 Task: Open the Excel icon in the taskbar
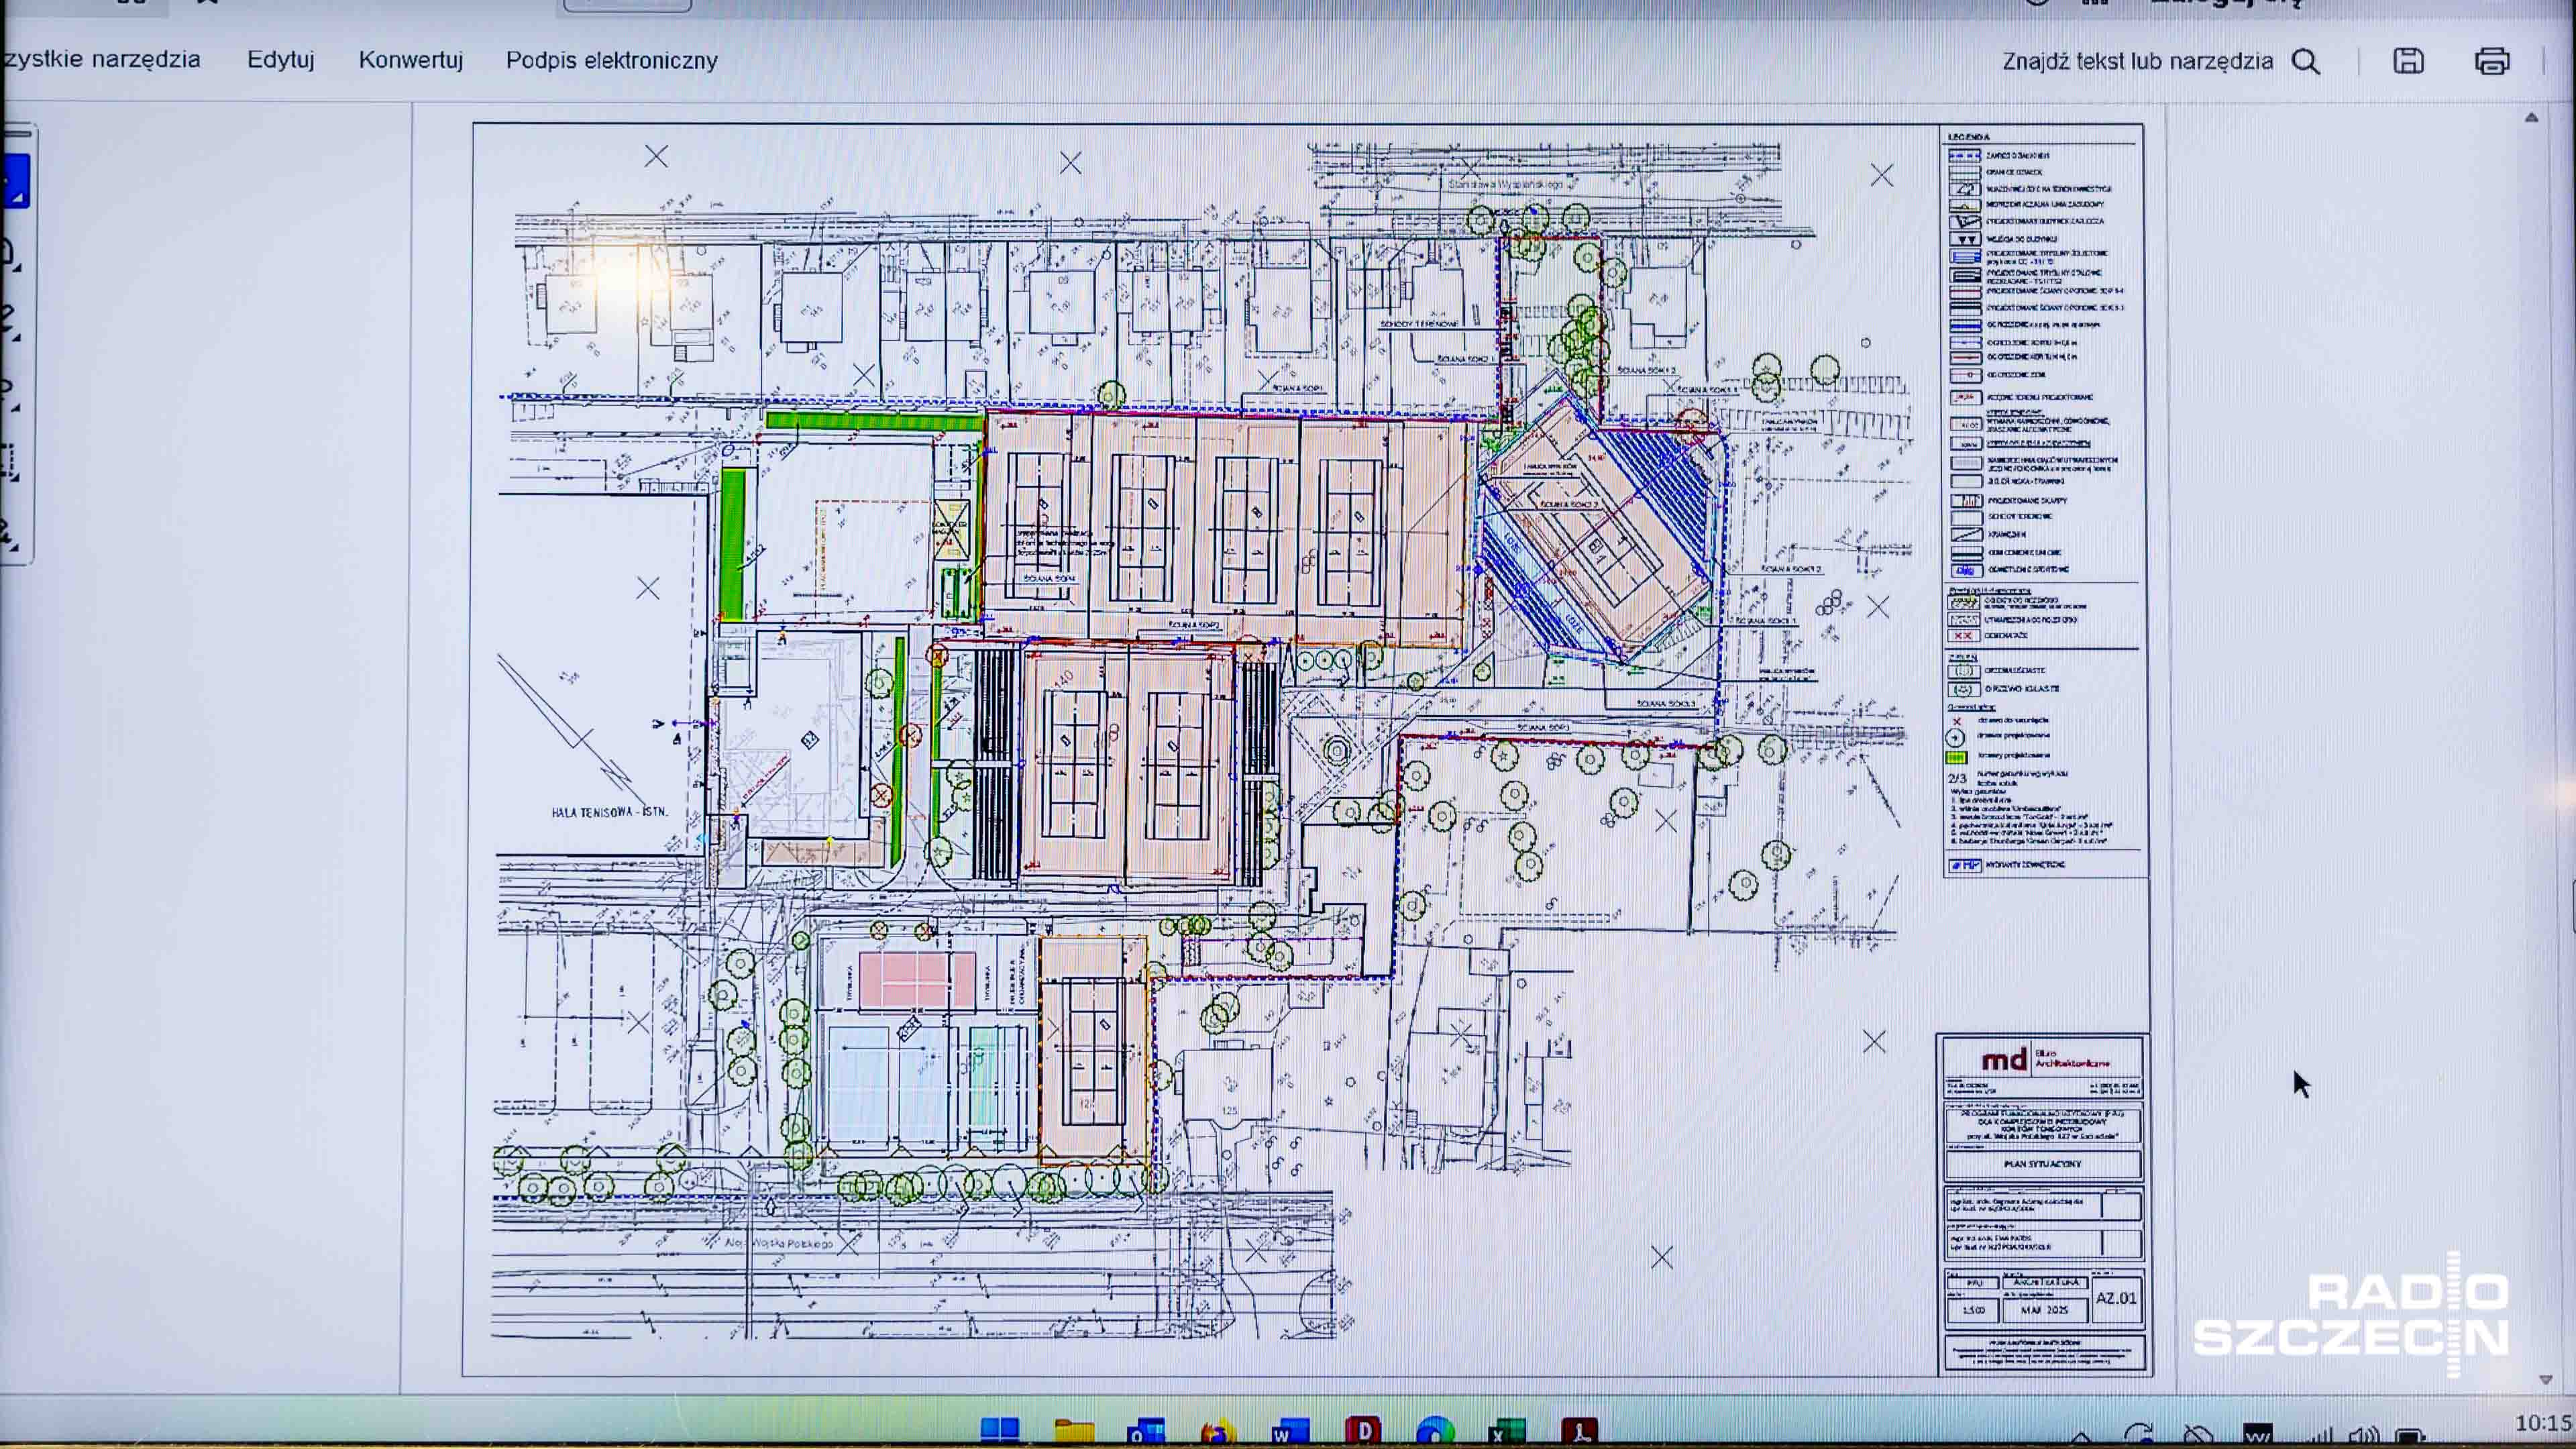[x=1506, y=1431]
